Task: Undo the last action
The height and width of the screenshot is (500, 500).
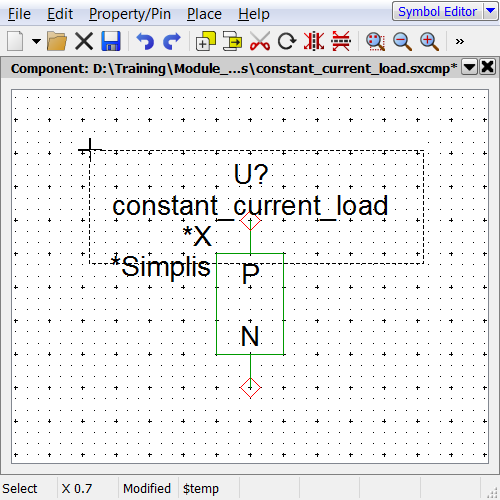Action: [x=145, y=41]
